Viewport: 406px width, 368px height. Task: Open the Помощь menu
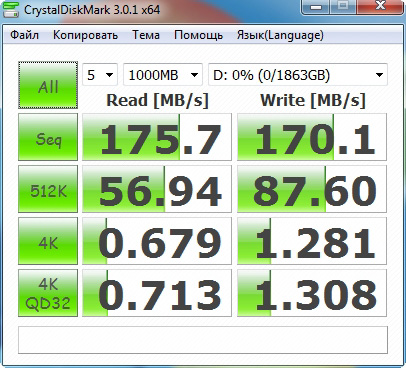[198, 35]
